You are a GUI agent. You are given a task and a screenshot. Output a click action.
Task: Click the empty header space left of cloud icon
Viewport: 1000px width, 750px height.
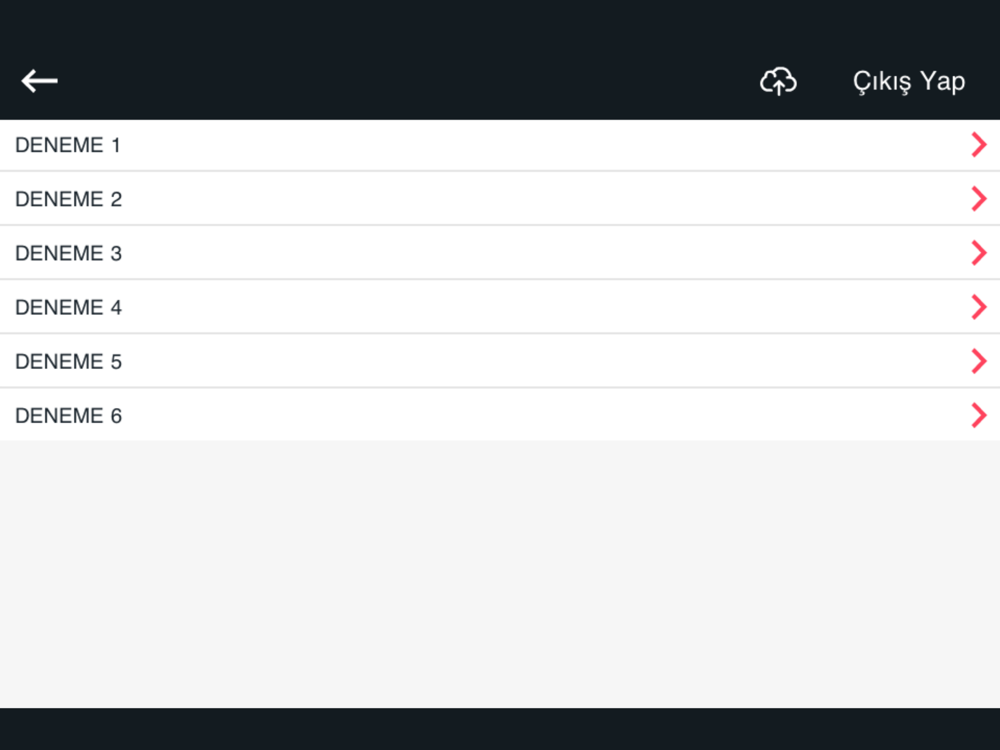click(x=408, y=81)
